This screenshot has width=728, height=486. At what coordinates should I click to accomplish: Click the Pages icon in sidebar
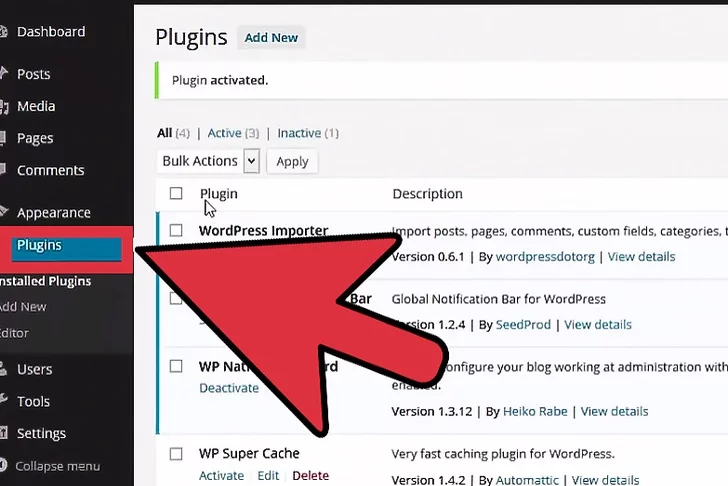[3, 138]
